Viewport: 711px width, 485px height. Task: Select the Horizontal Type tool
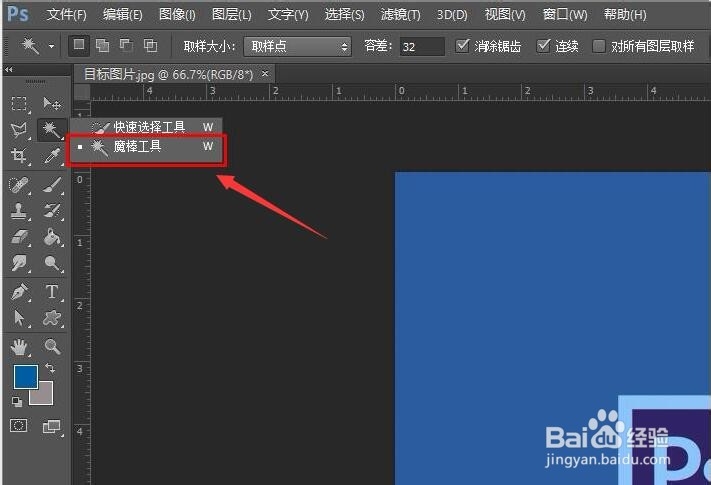tap(52, 292)
